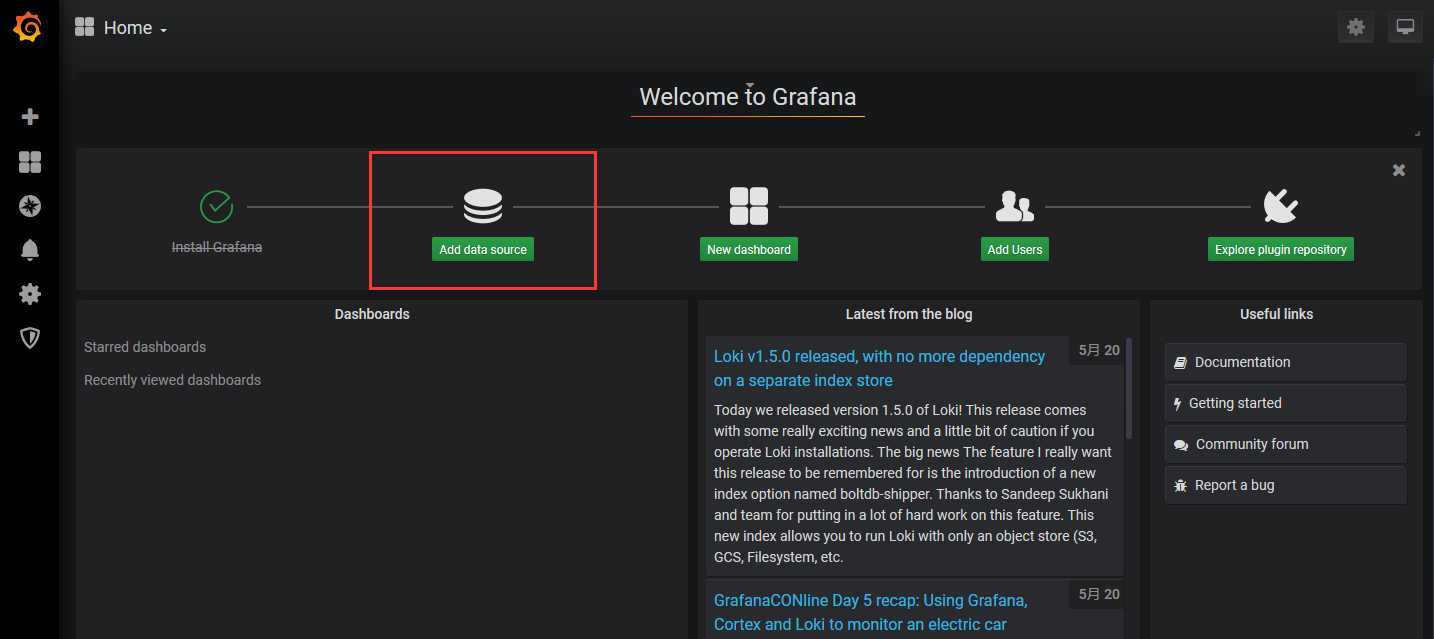Viewport: 1434px width, 639px height.
Task: Click the bug icon next to Report a bug
Action: pyautogui.click(x=1181, y=485)
